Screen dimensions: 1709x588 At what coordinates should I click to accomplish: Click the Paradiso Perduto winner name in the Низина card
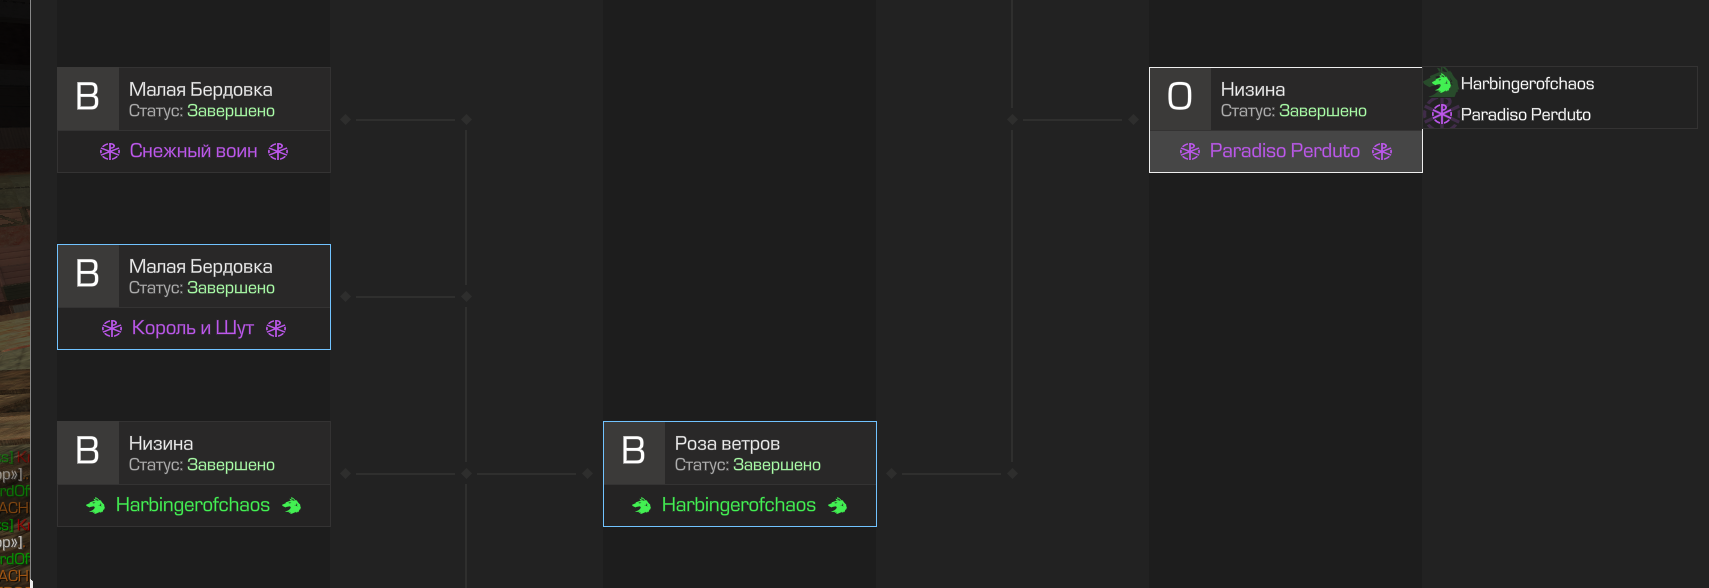(1285, 151)
